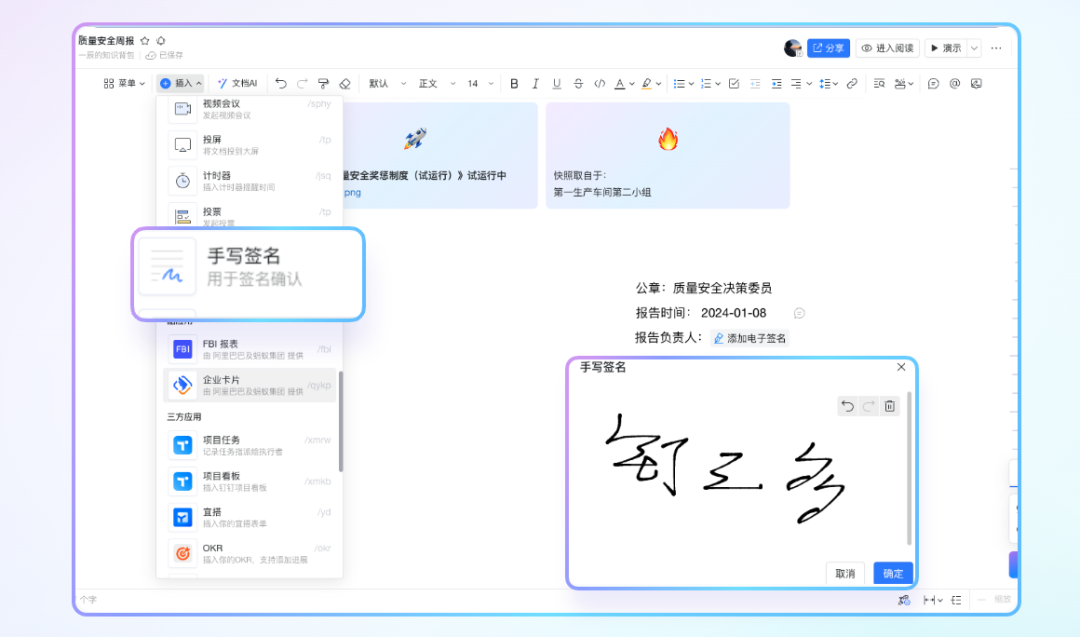Star the 质量安全周报 document
Viewport: 1080px width, 637px height.
point(145,41)
